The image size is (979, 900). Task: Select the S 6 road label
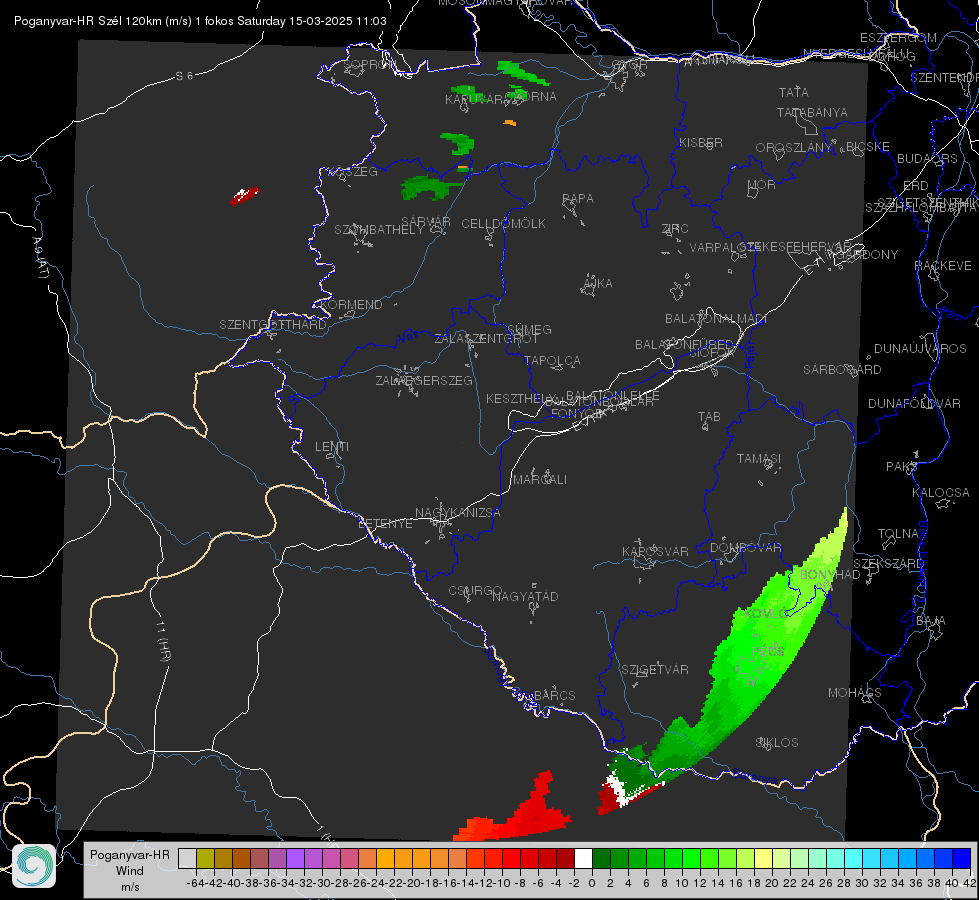pyautogui.click(x=184, y=76)
